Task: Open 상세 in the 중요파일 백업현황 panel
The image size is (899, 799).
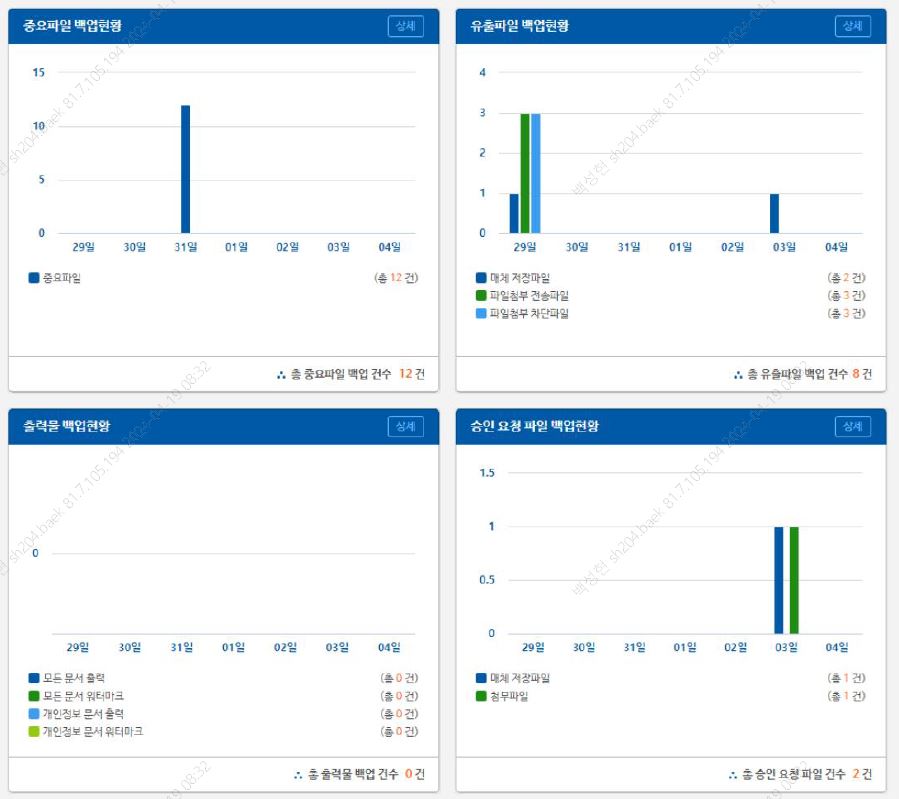Action: [x=405, y=27]
